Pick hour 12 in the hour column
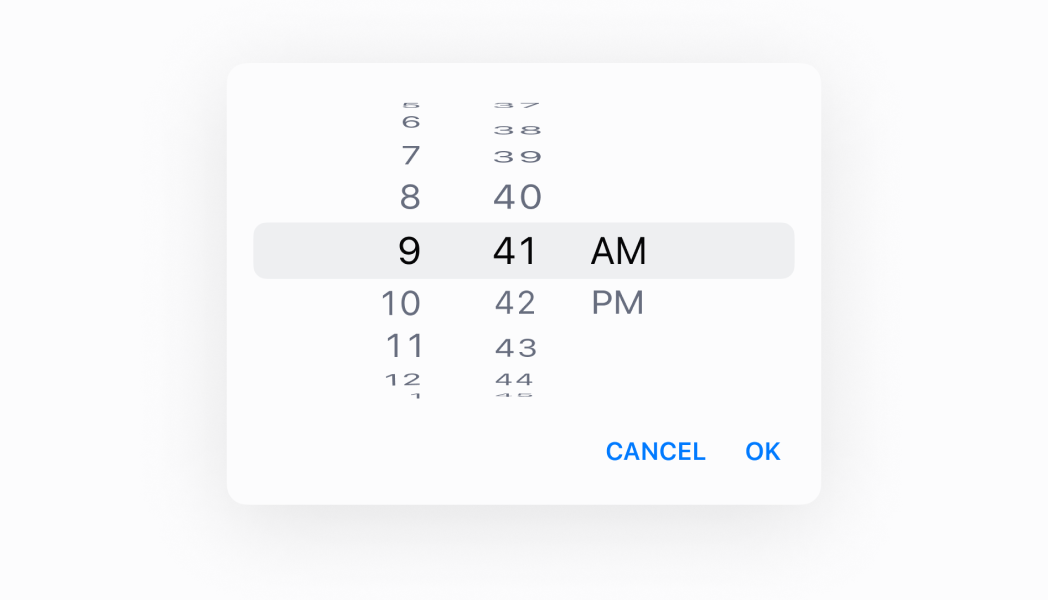Screen dimensions: 1048x600 point(404,379)
